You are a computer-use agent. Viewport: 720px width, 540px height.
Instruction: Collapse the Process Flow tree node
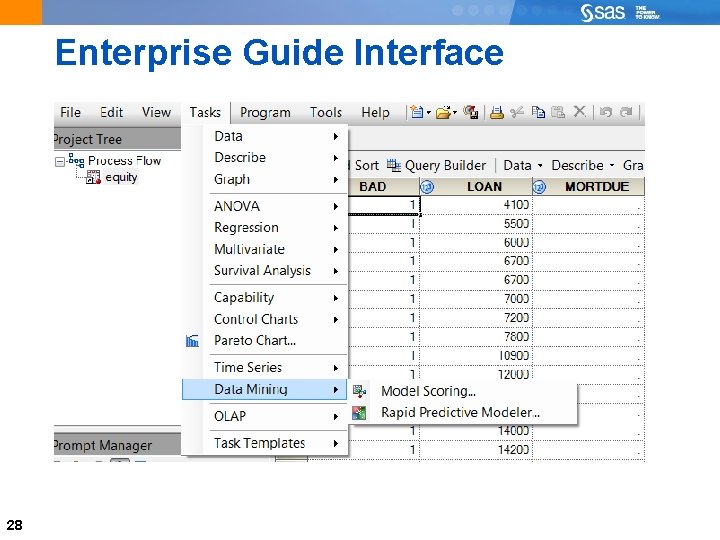coord(60,161)
